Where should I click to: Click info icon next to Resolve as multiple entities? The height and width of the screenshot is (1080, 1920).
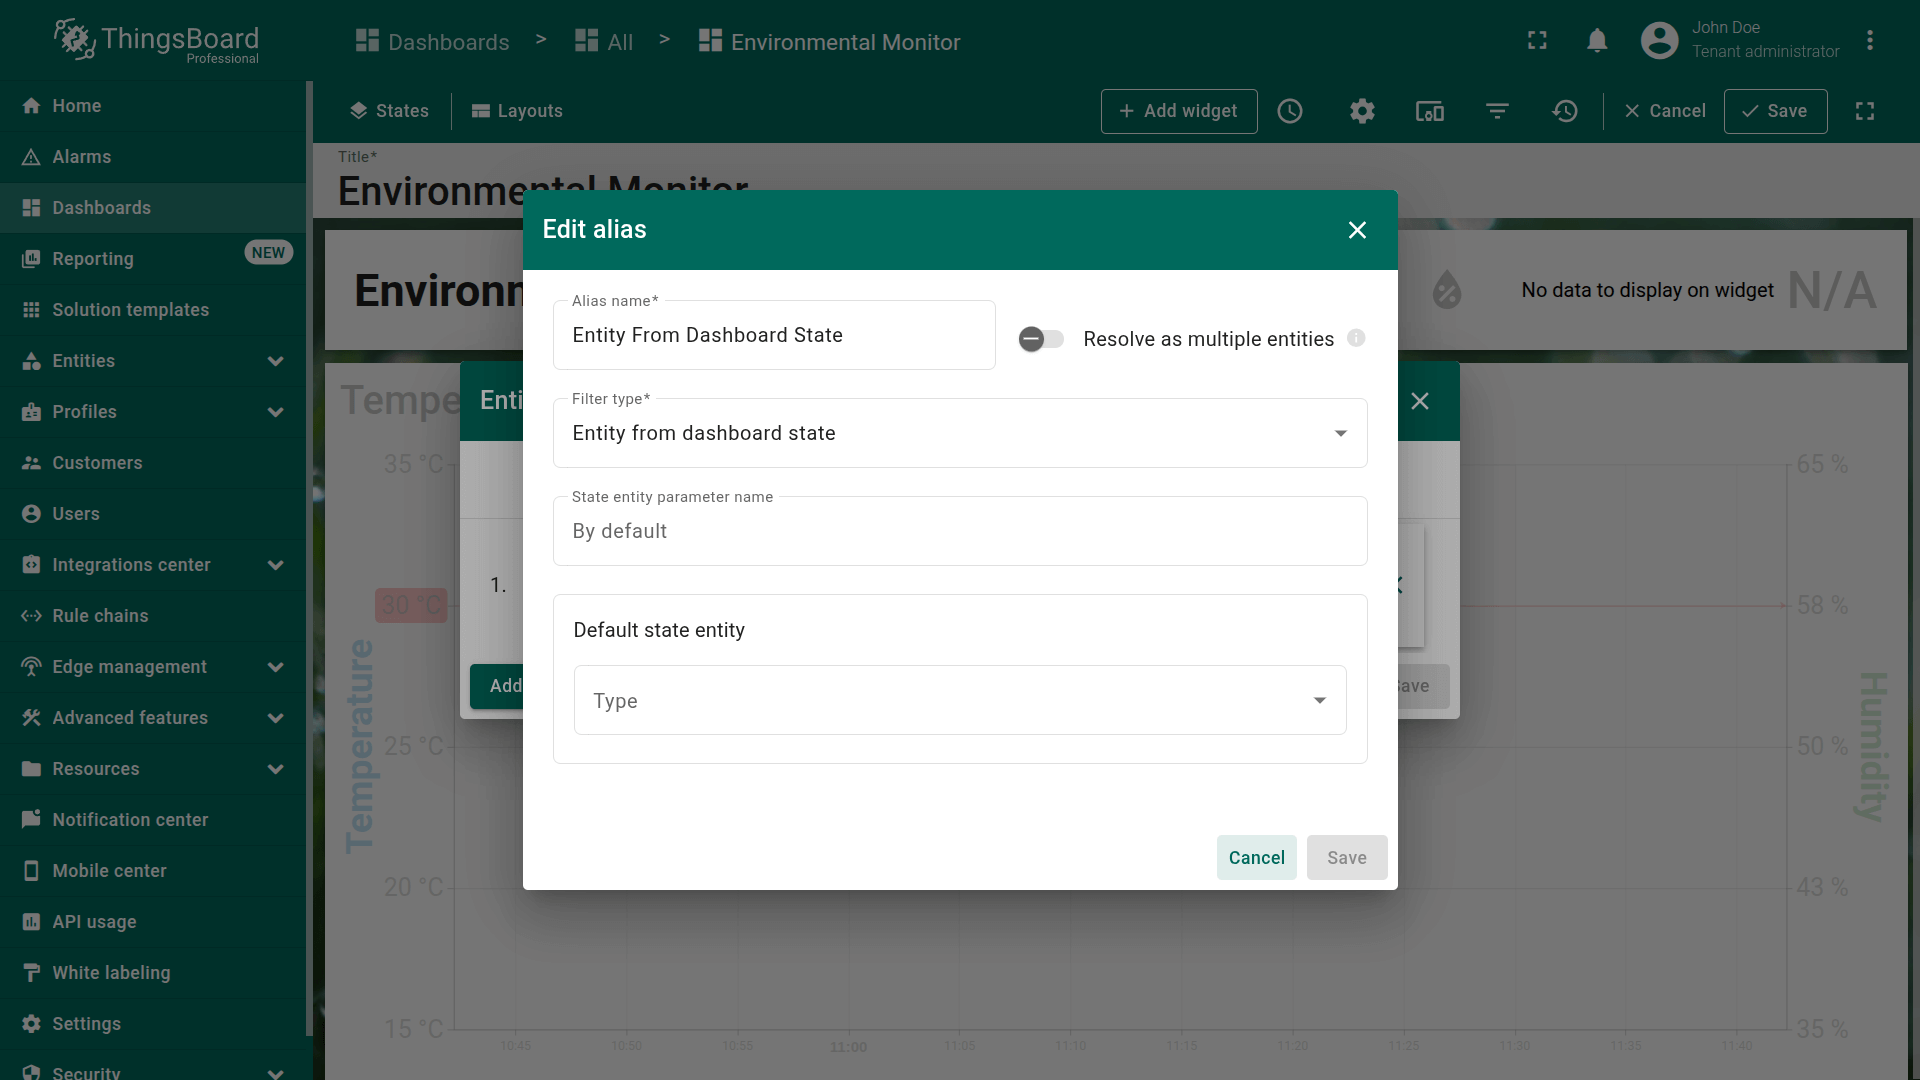click(x=1356, y=338)
